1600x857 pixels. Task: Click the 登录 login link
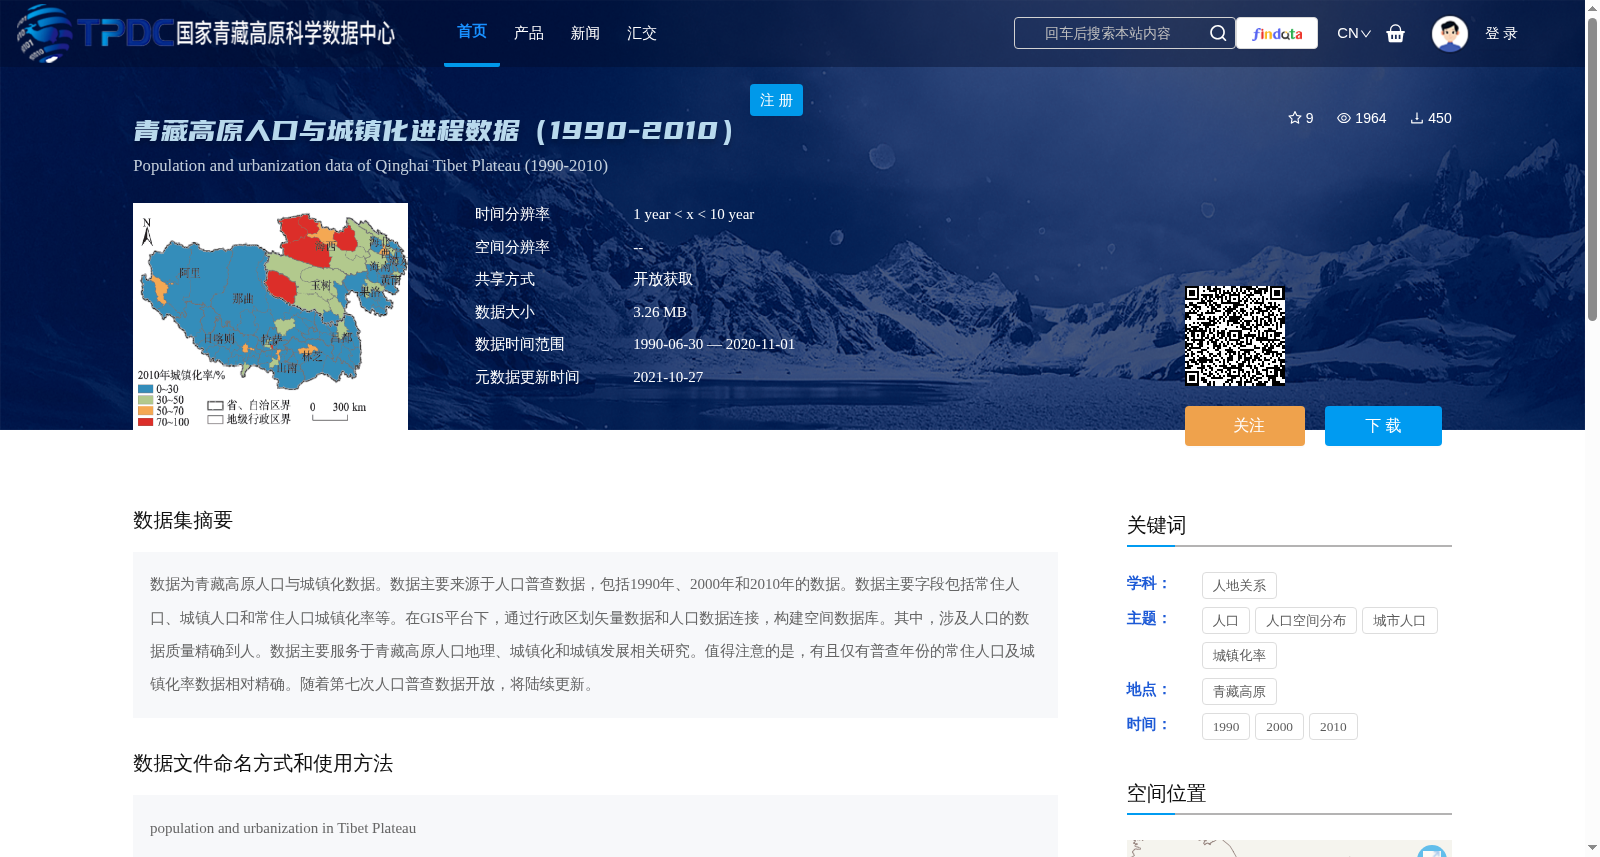1501,33
